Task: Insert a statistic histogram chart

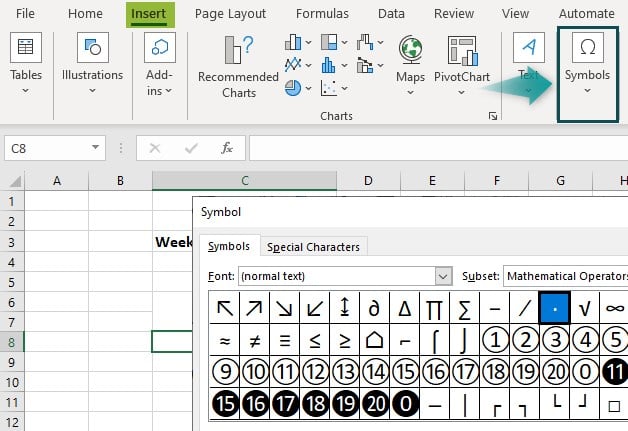Action: click(329, 65)
